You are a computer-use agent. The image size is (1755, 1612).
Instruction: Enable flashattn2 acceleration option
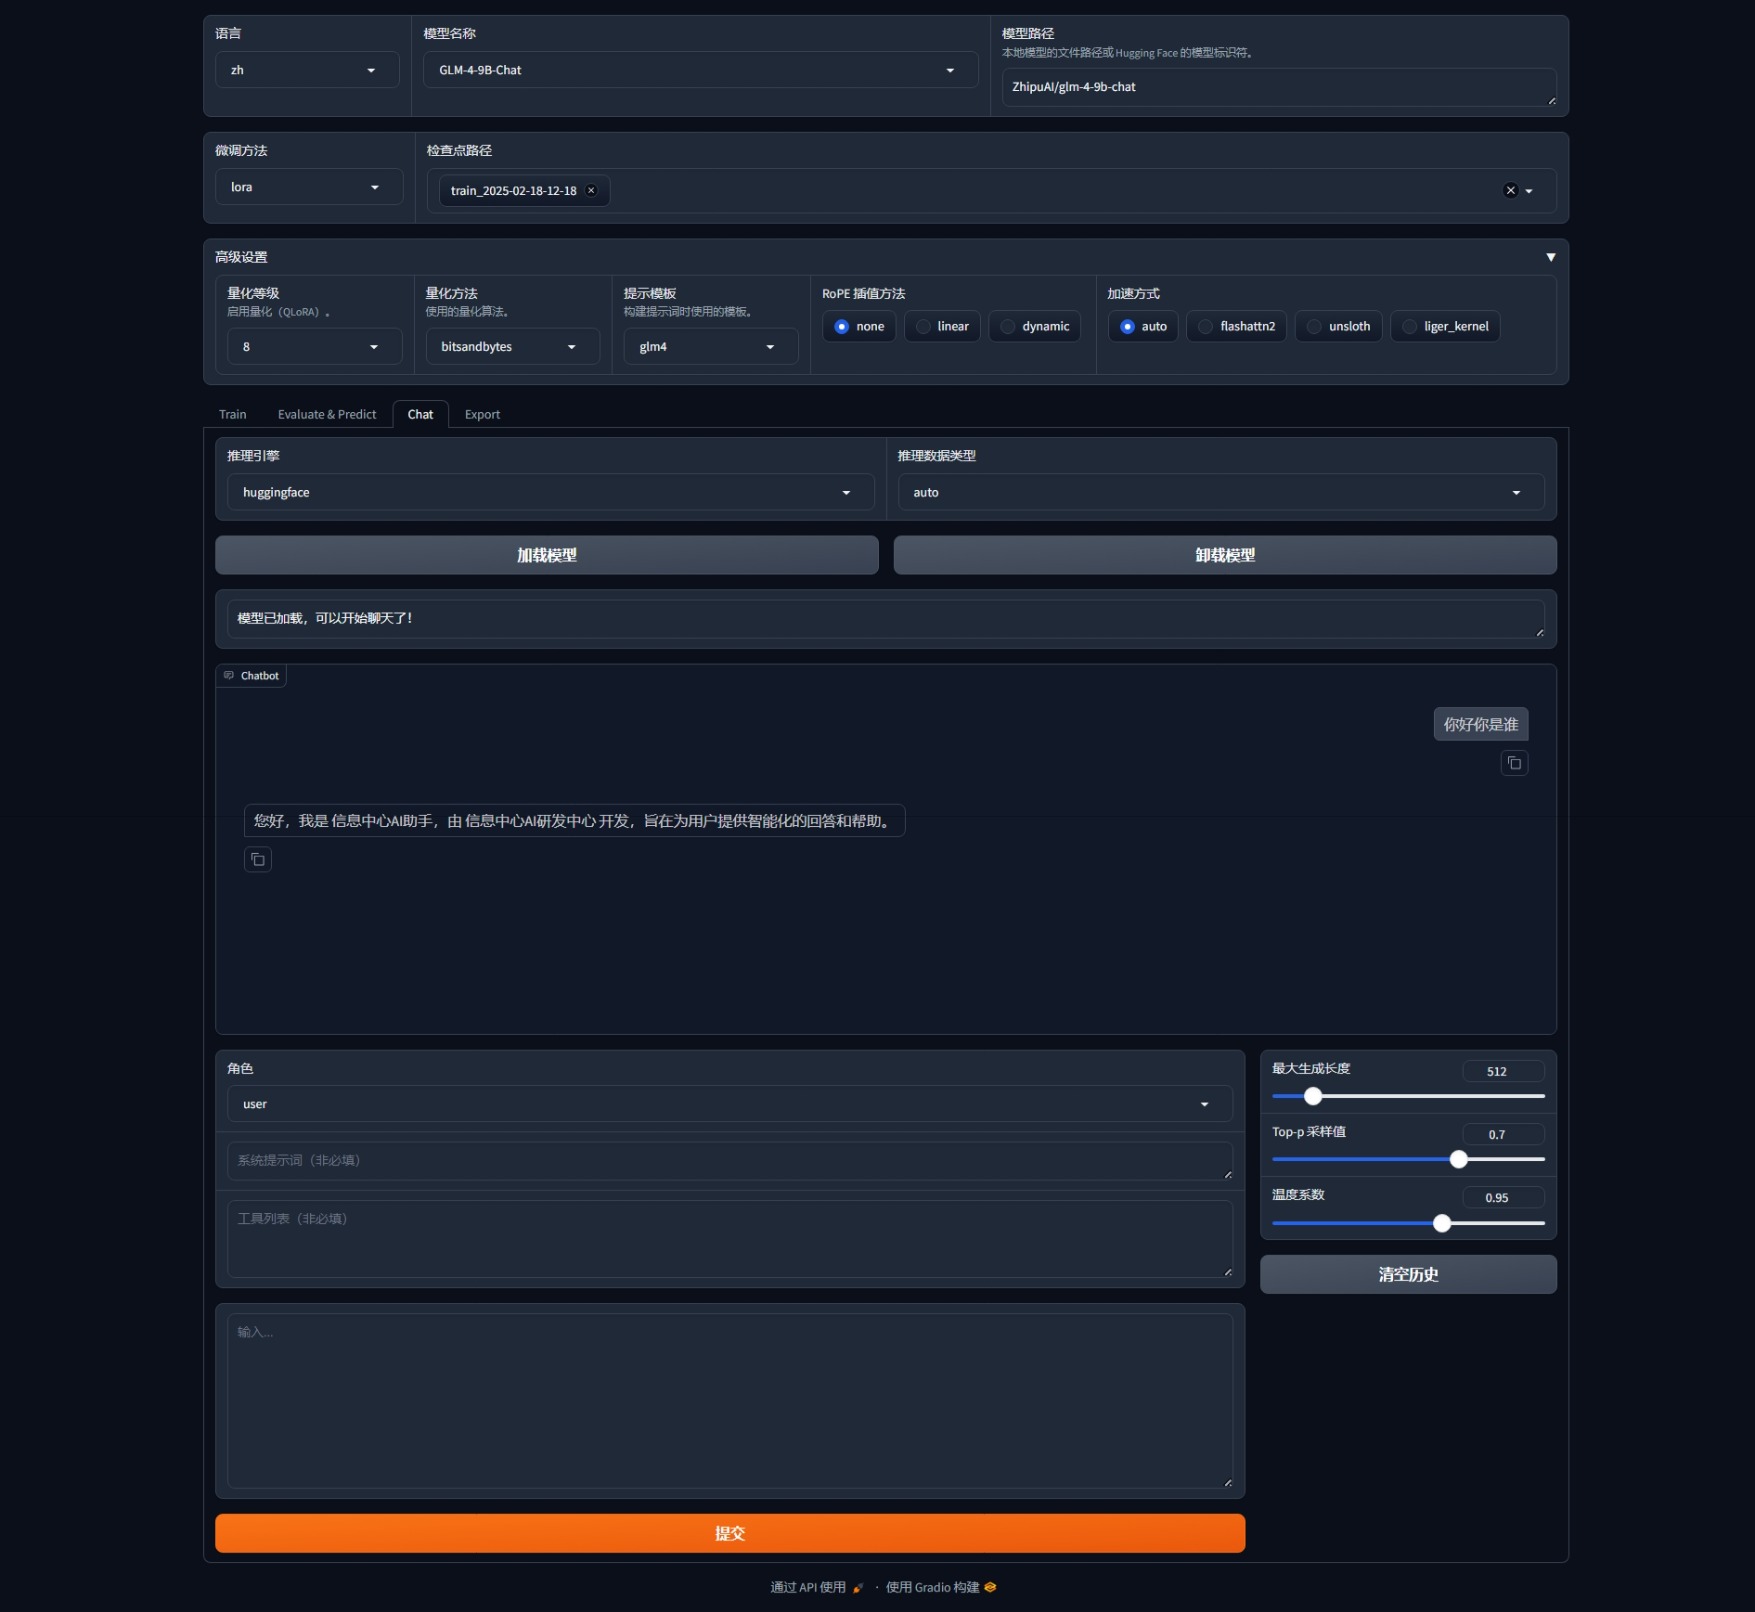pos(1205,327)
